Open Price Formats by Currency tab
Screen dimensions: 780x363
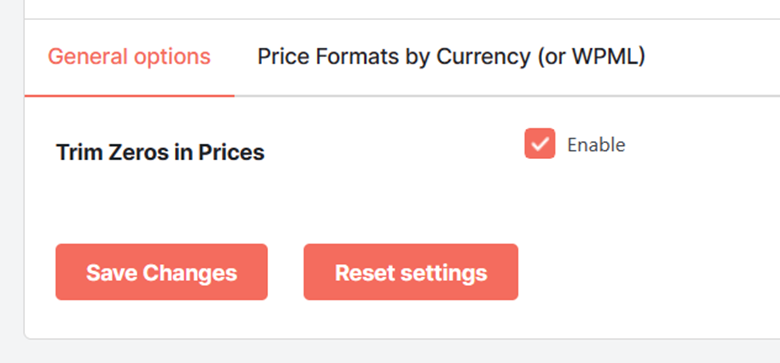point(451,57)
